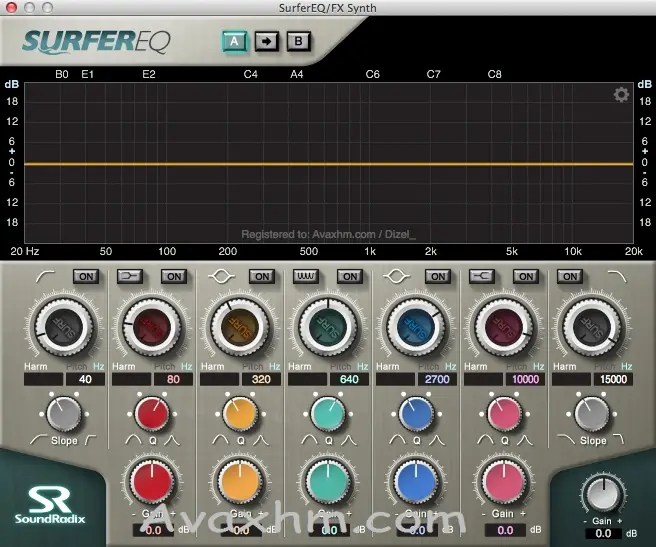Click the 15000 frequency value field
The height and width of the screenshot is (547, 656).
pos(613,379)
